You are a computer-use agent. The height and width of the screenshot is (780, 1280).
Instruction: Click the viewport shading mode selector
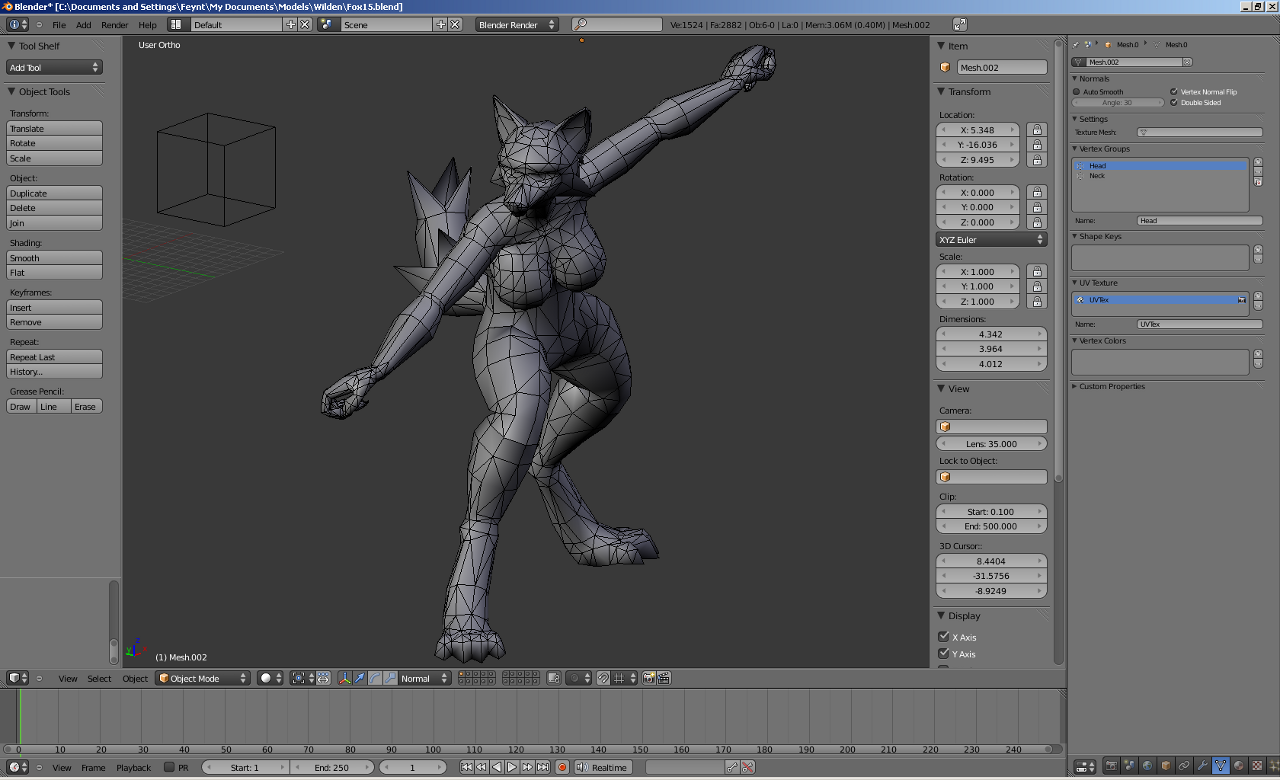pos(271,678)
